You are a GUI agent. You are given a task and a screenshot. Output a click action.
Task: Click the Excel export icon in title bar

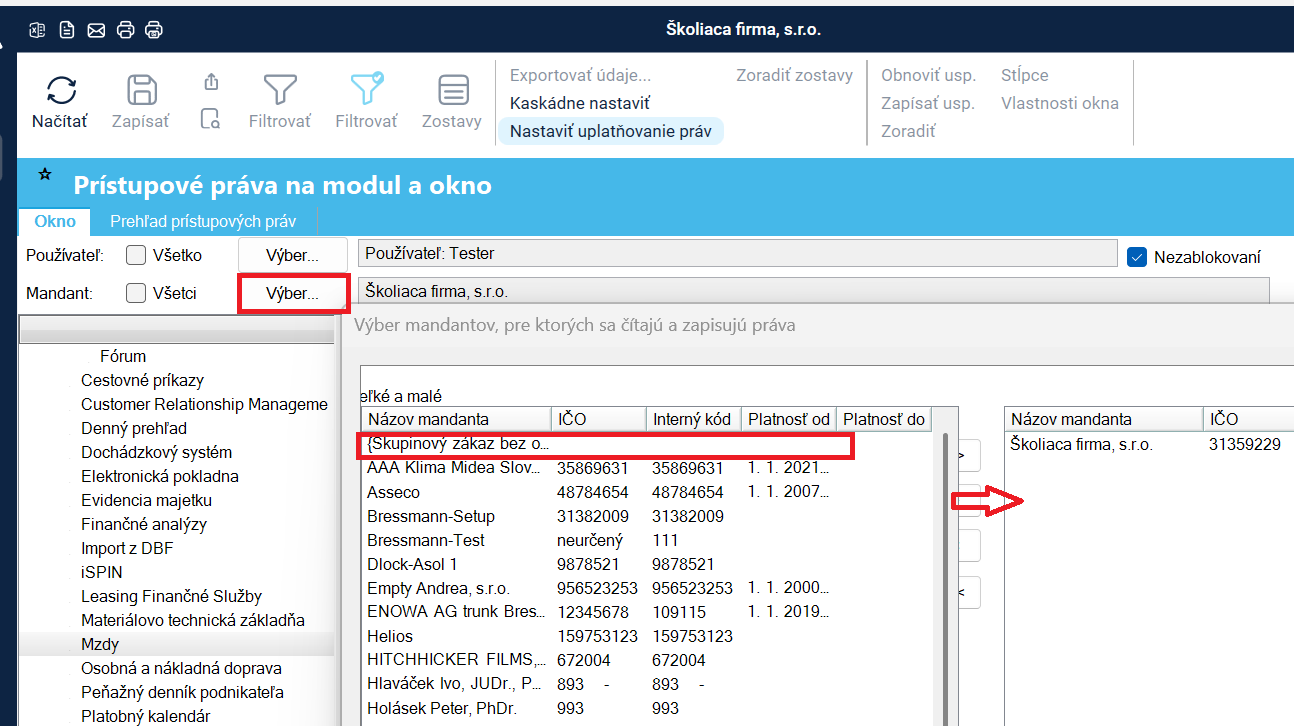tap(37, 30)
